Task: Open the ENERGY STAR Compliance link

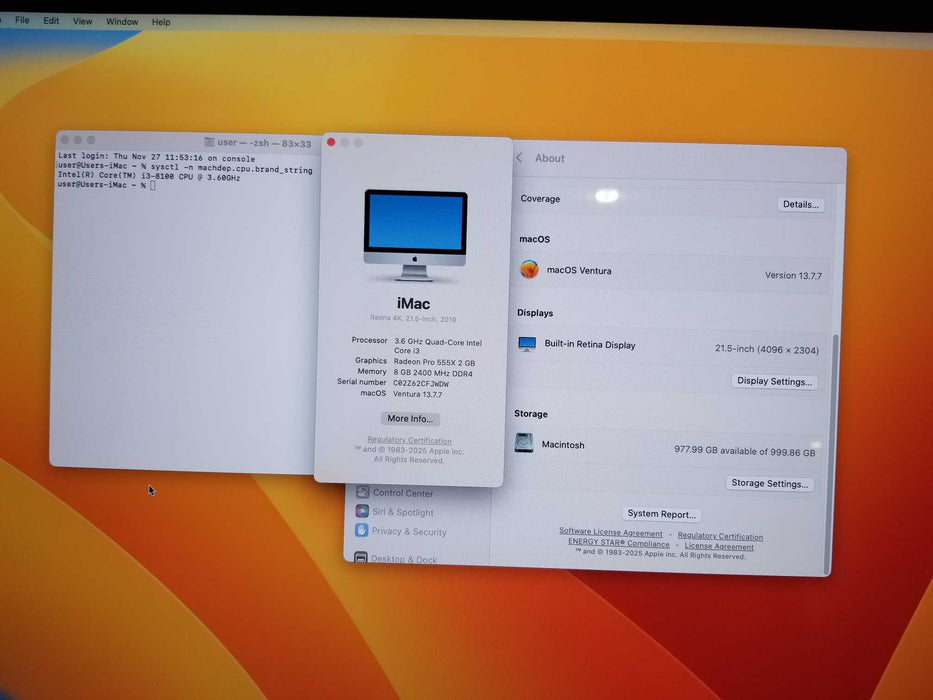Action: click(x=618, y=543)
